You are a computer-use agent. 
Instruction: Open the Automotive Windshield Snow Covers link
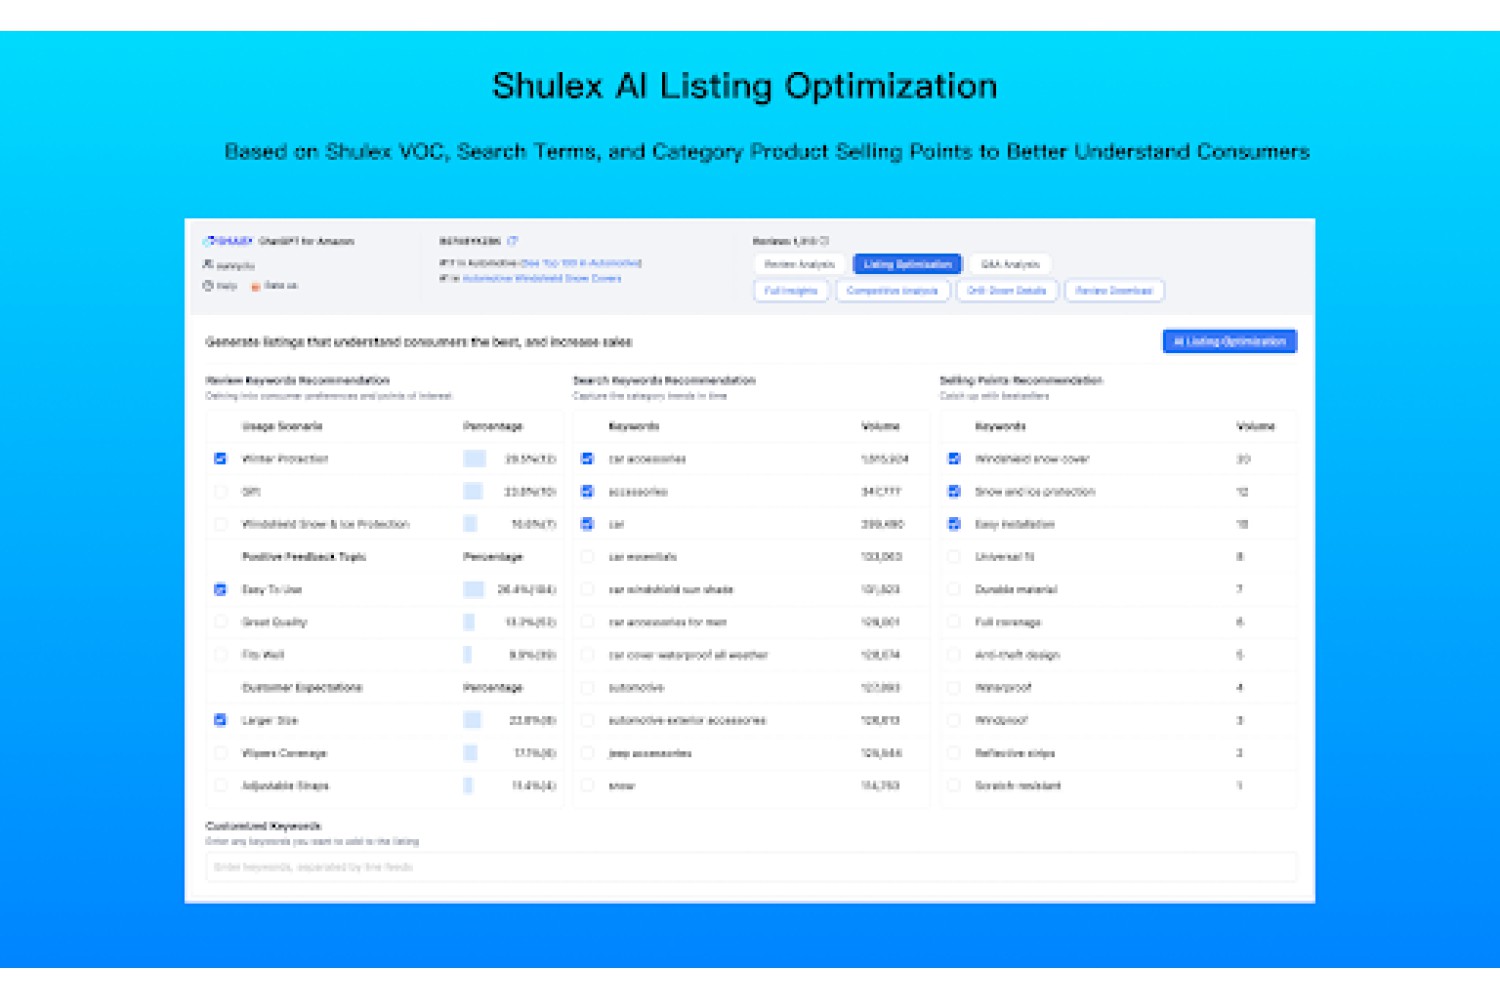click(x=542, y=278)
